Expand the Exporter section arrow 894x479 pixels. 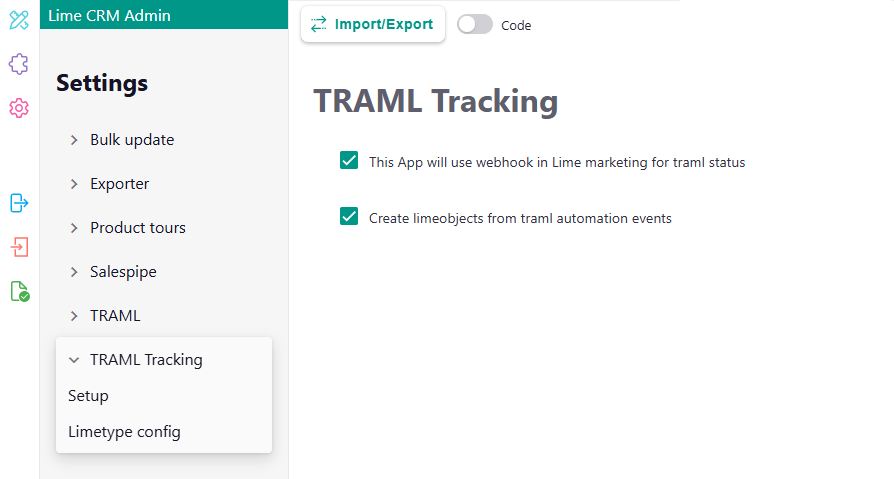click(x=74, y=184)
